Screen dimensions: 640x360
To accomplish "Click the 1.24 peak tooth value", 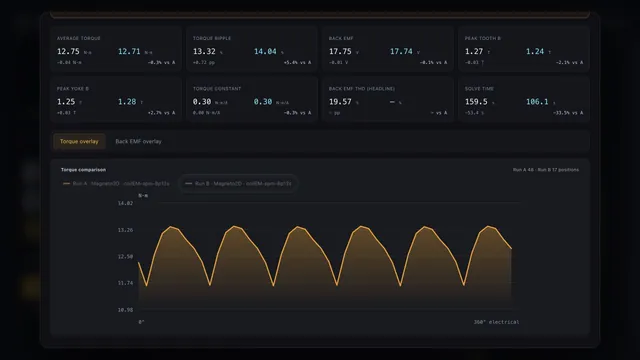I will pos(535,51).
